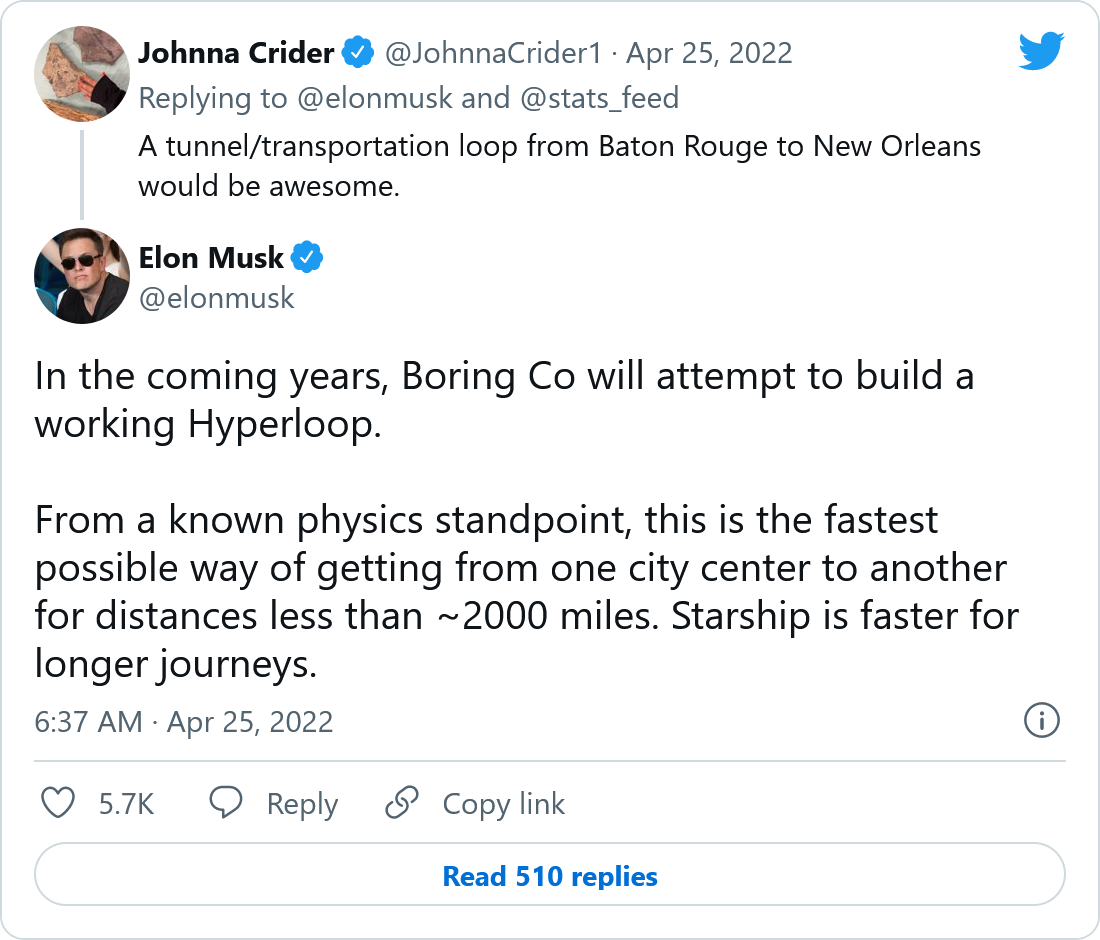The height and width of the screenshot is (940, 1100).
Task: Click the Twitter bird logo
Action: point(1041,51)
